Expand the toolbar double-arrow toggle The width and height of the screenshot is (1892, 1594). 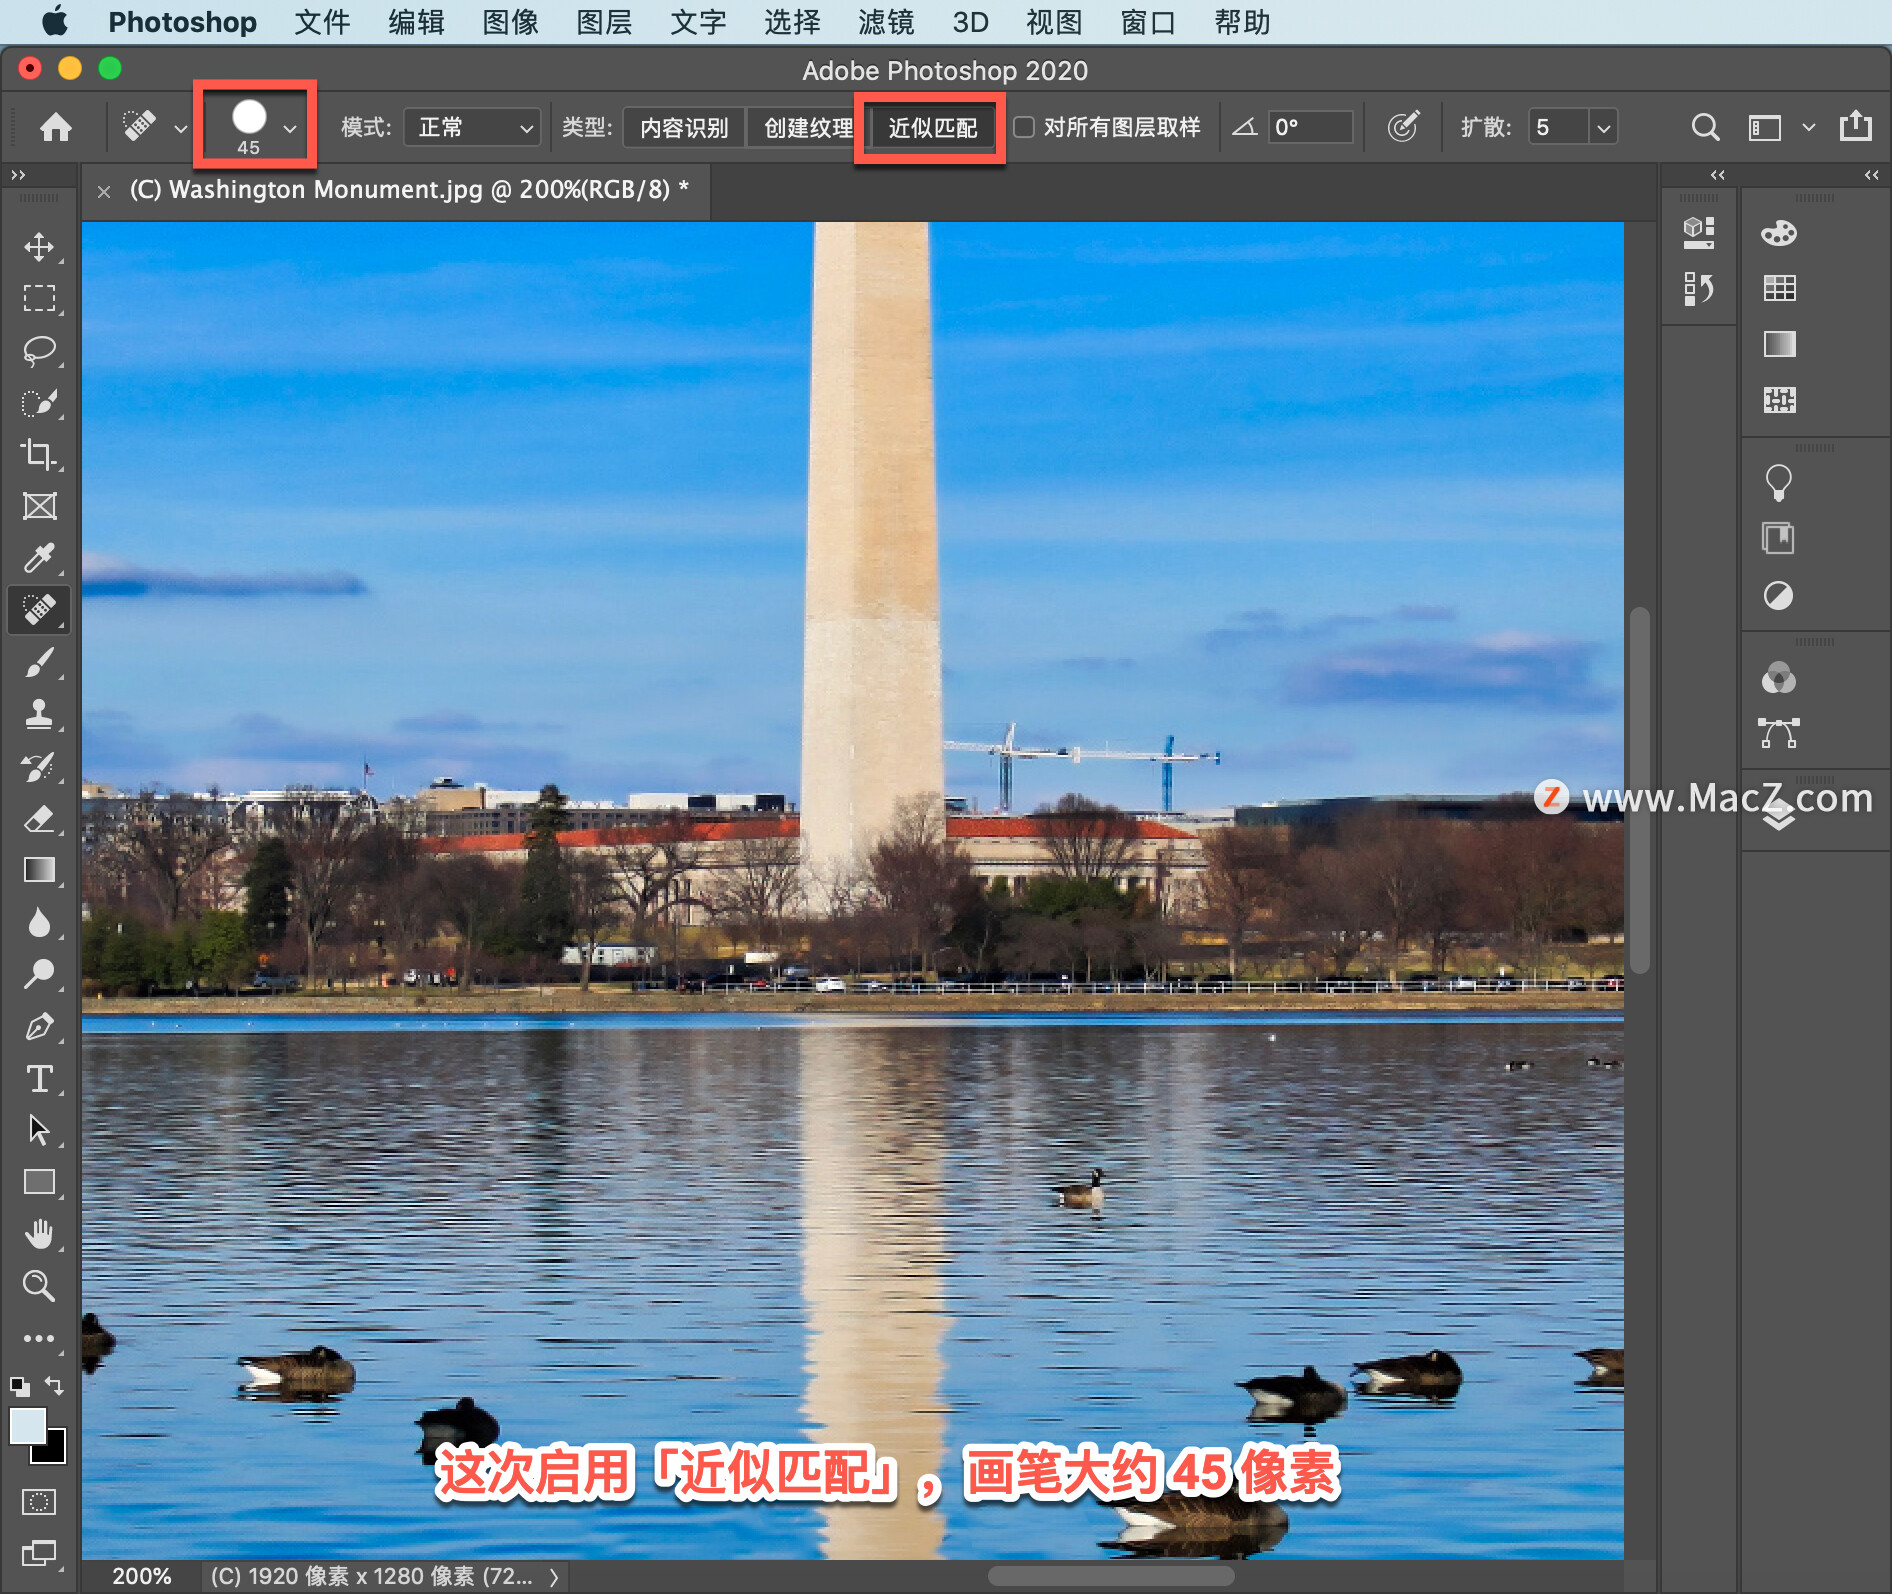pos(18,175)
